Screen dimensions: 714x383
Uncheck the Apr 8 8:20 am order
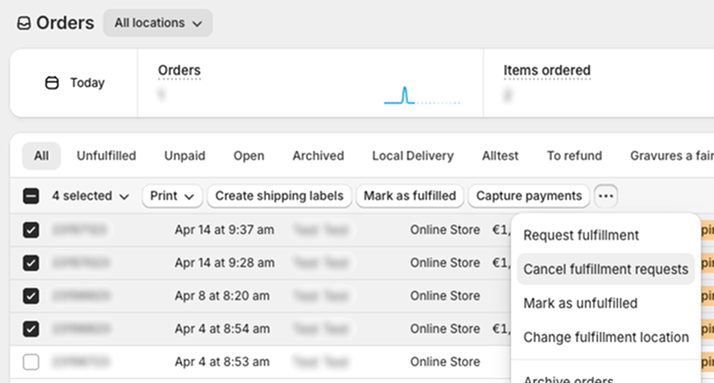(31, 296)
